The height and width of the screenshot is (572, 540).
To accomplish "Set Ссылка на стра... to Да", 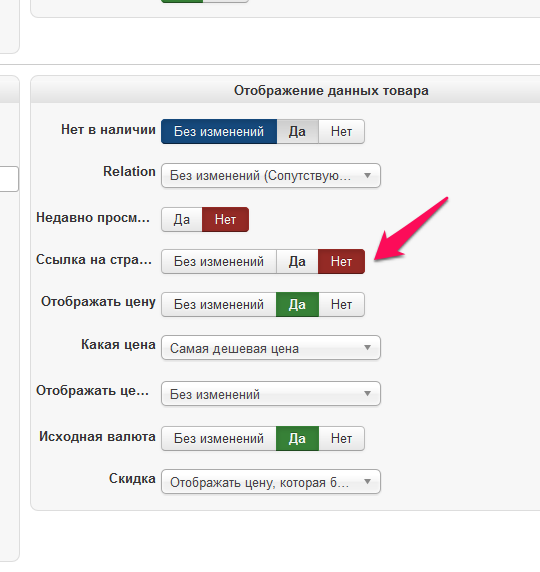I will (297, 262).
